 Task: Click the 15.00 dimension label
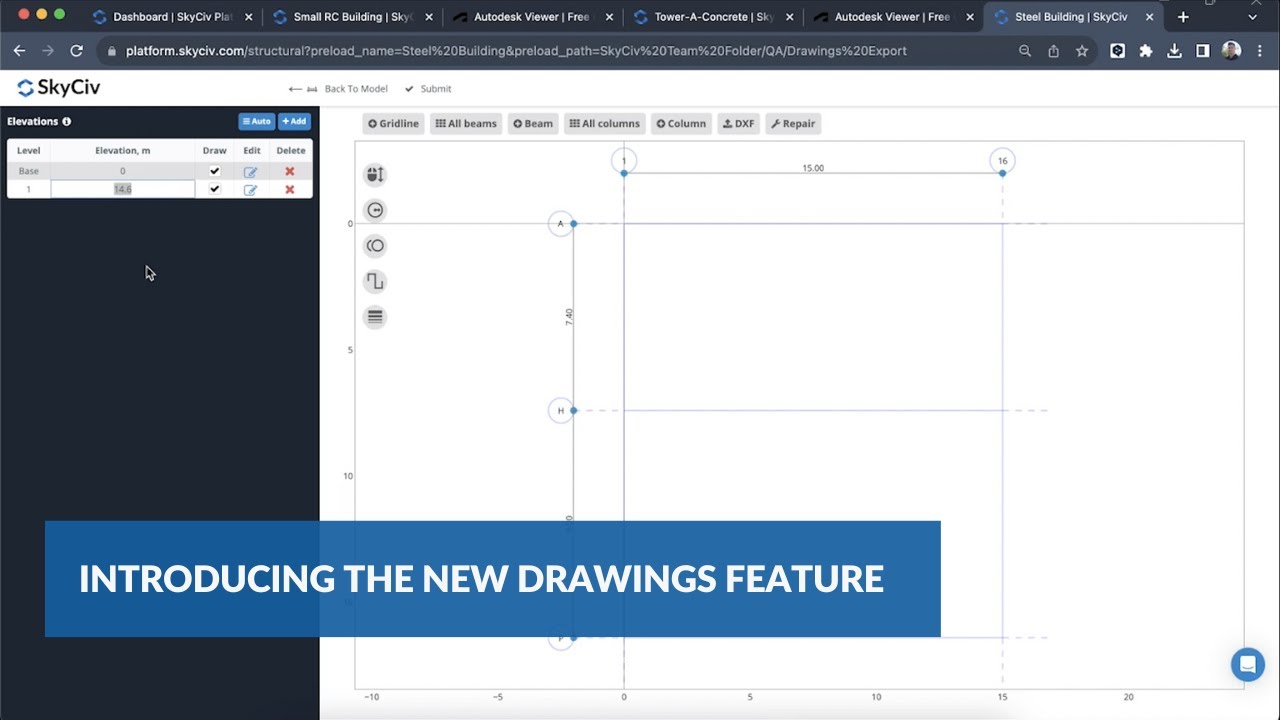coord(813,168)
